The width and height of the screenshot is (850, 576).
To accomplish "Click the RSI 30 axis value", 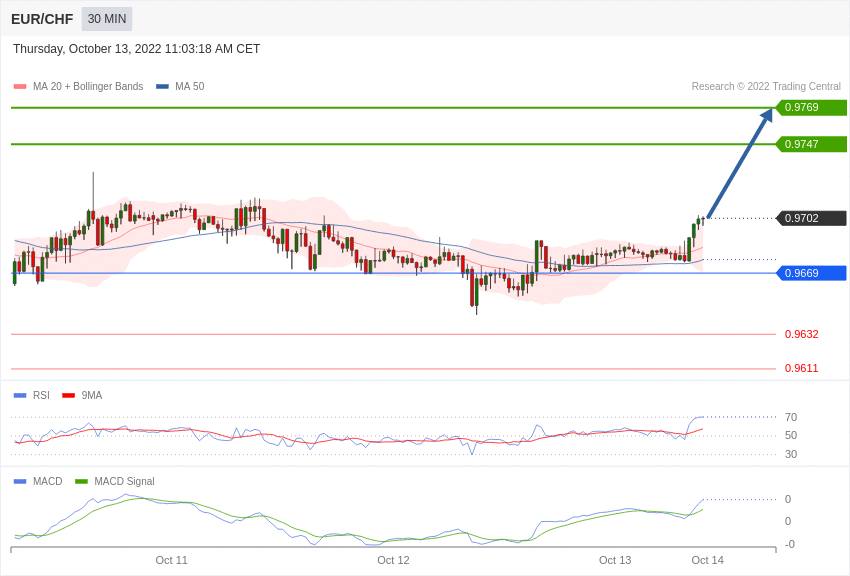I will [791, 454].
